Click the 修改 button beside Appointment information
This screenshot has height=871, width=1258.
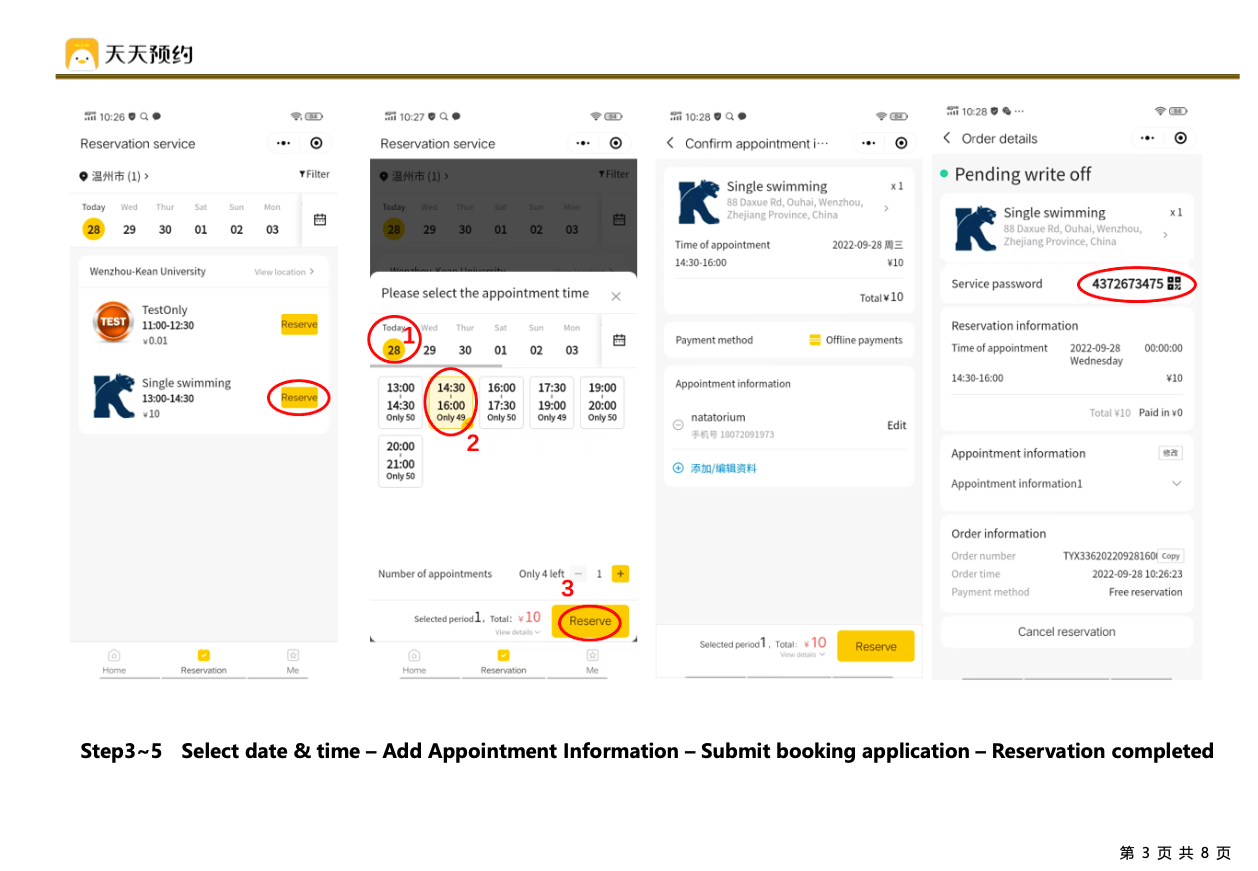1170,453
